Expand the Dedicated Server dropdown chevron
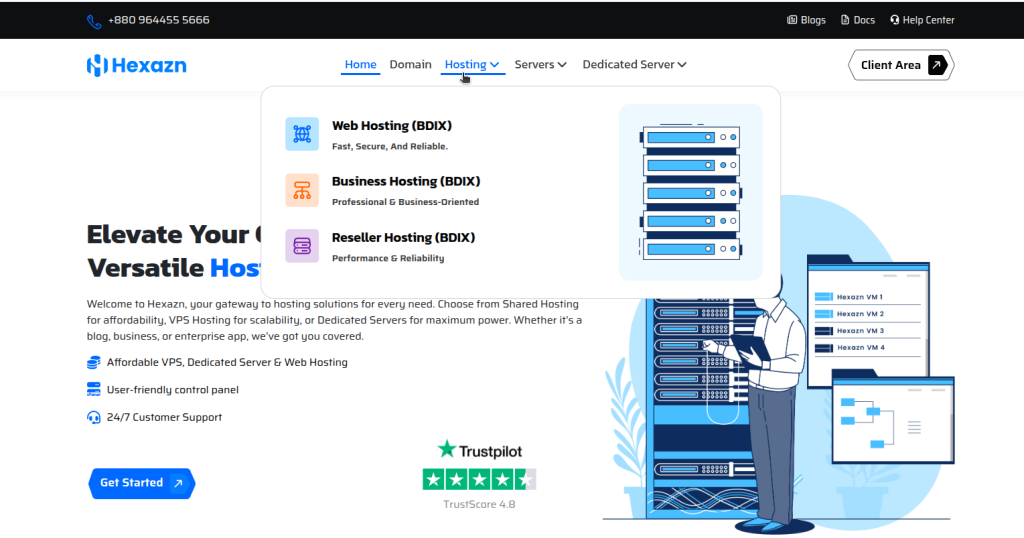Image resolution: width=1024 pixels, height=538 pixels. coord(682,65)
